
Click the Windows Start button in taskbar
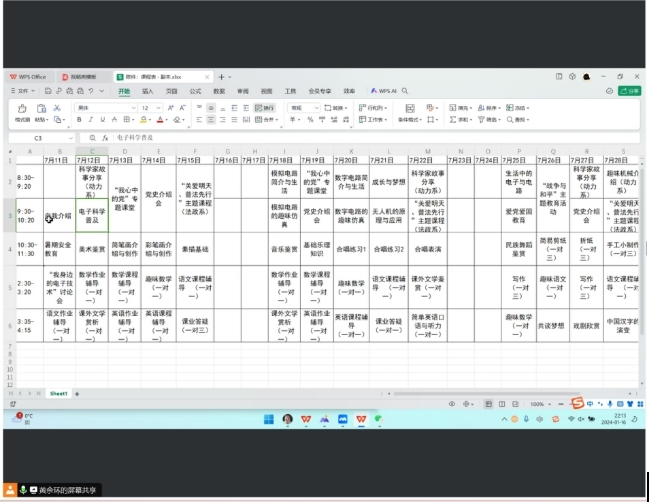(267, 419)
